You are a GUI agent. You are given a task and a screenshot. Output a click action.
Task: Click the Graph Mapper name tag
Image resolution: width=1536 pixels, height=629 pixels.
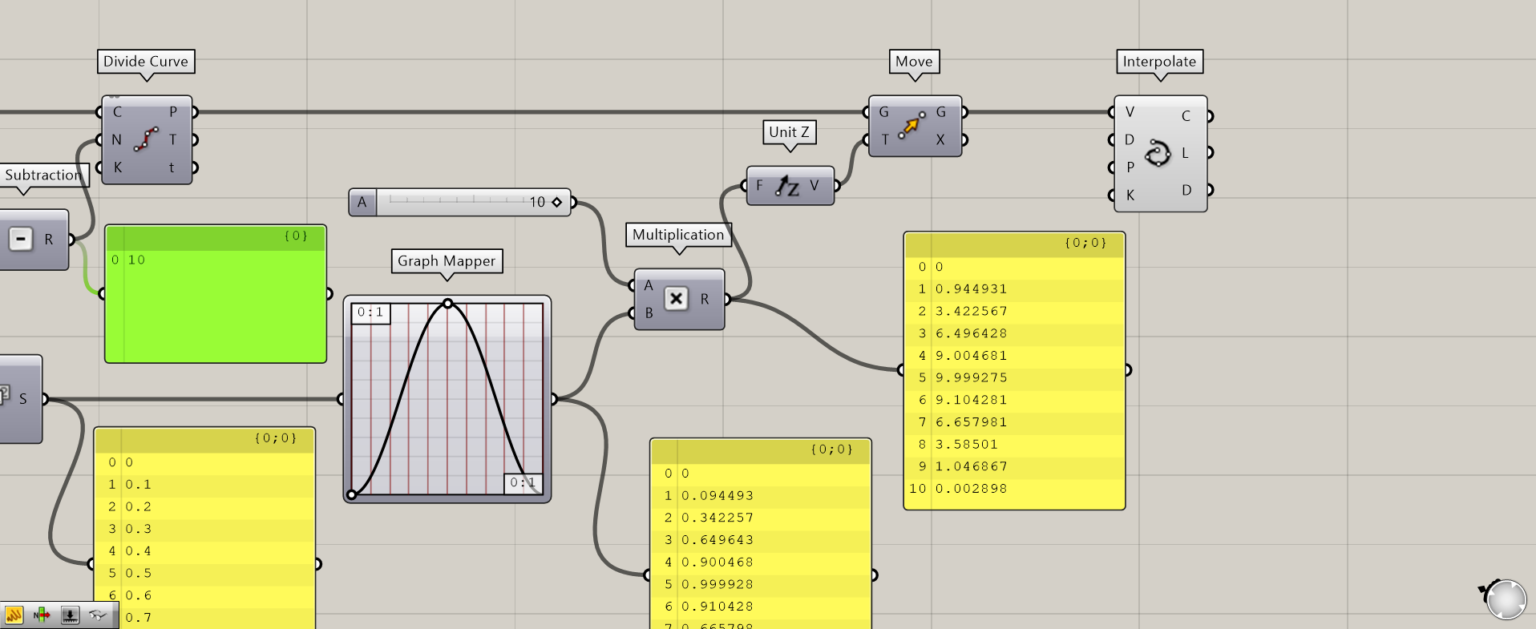(446, 261)
